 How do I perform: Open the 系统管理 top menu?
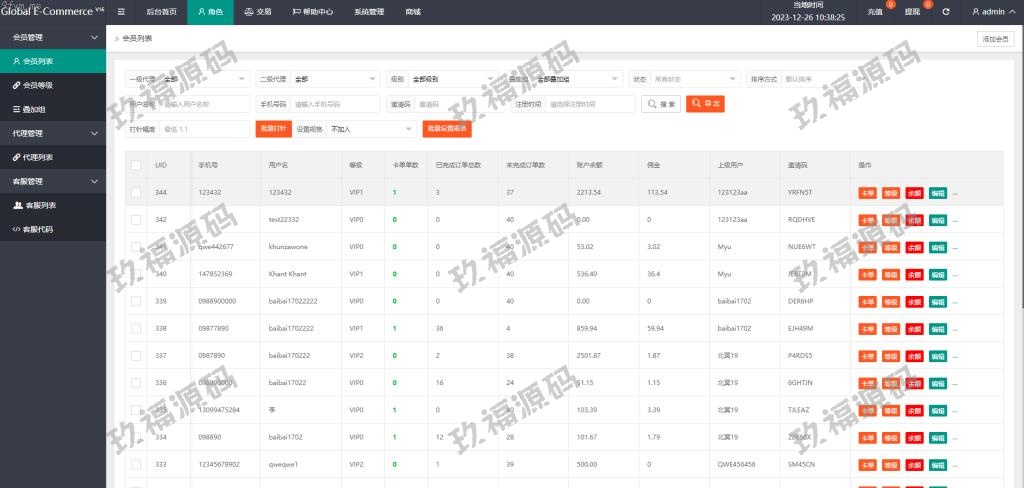click(368, 12)
